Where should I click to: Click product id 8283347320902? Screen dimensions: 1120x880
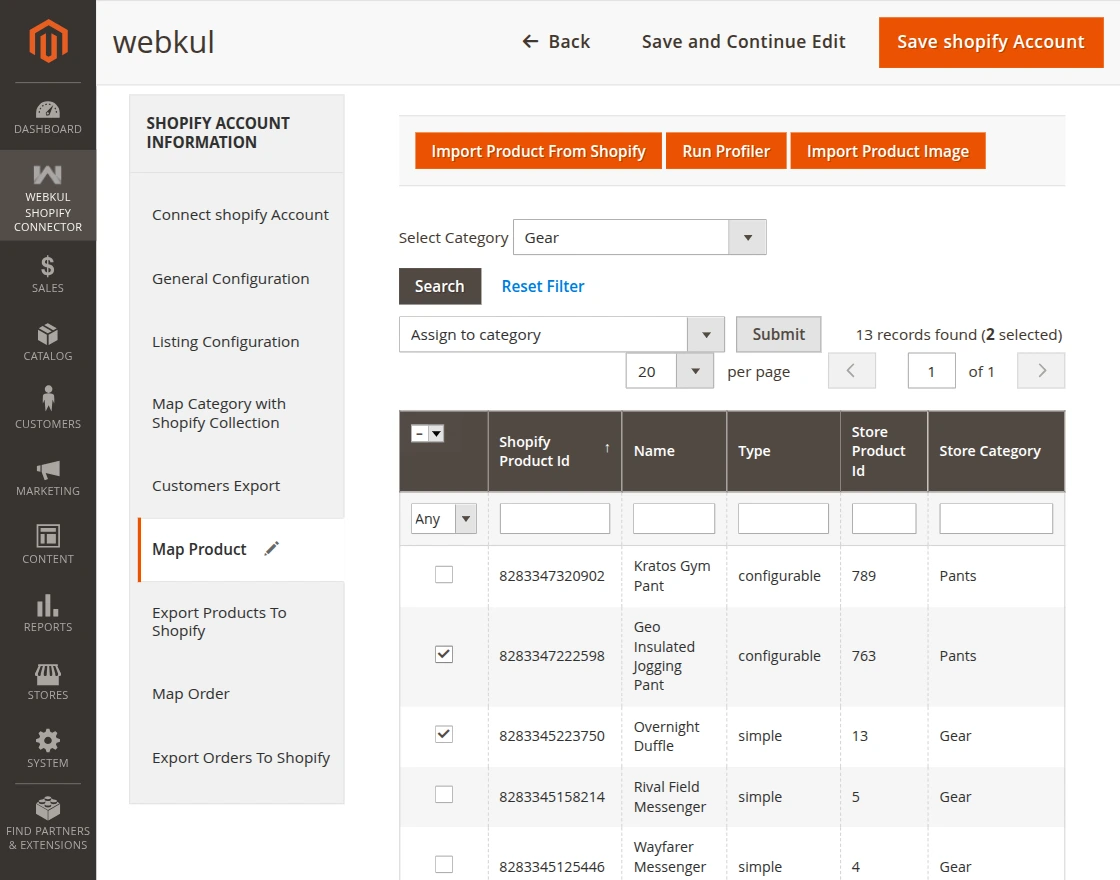[551, 576]
